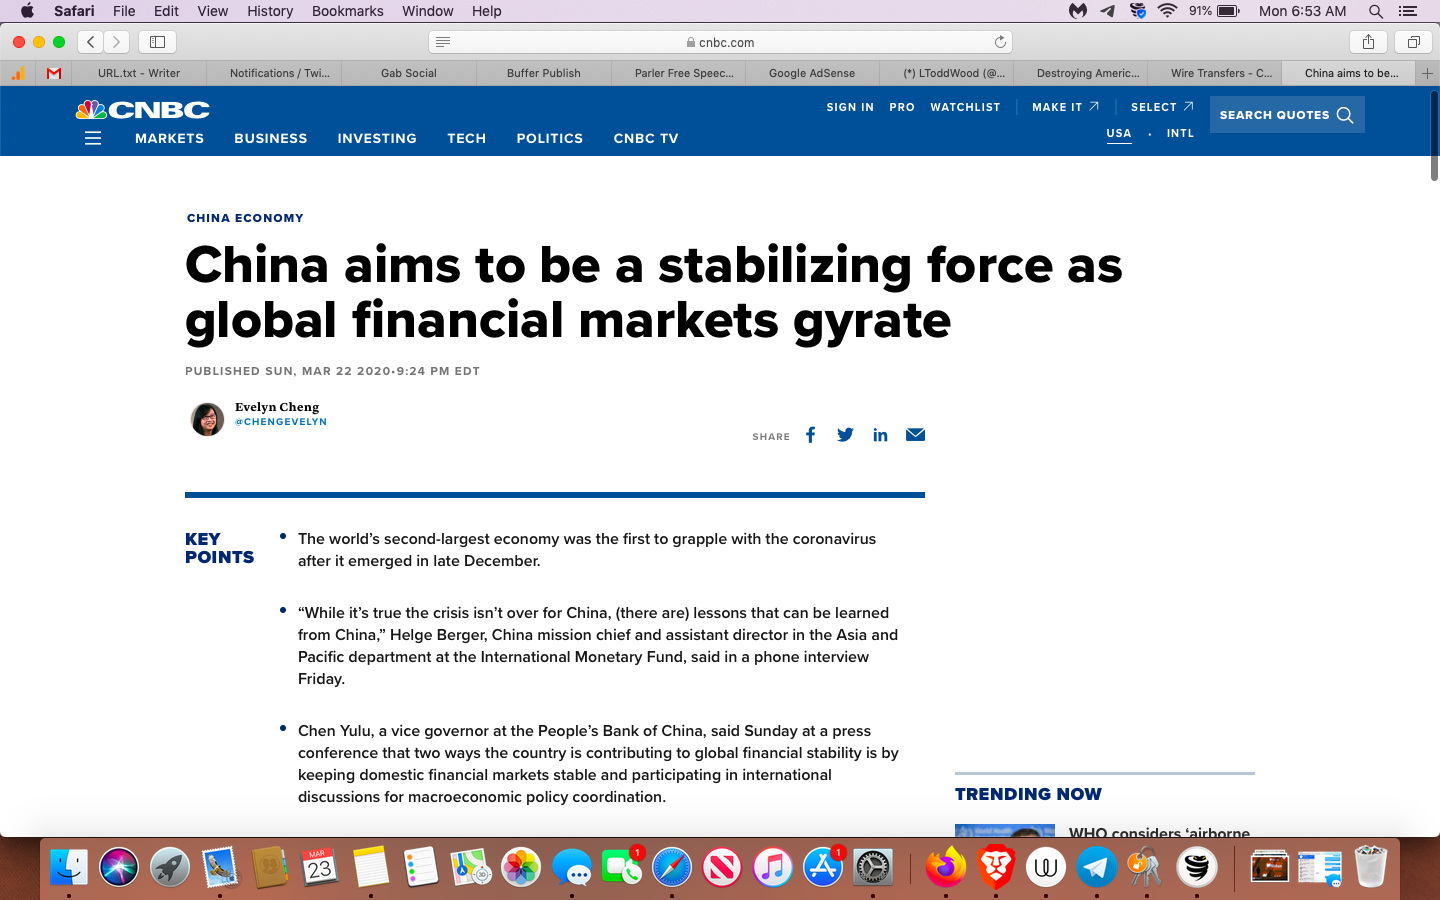Switch to Gab Social tab
Screen dimensions: 1440x900
pyautogui.click(x=408, y=73)
